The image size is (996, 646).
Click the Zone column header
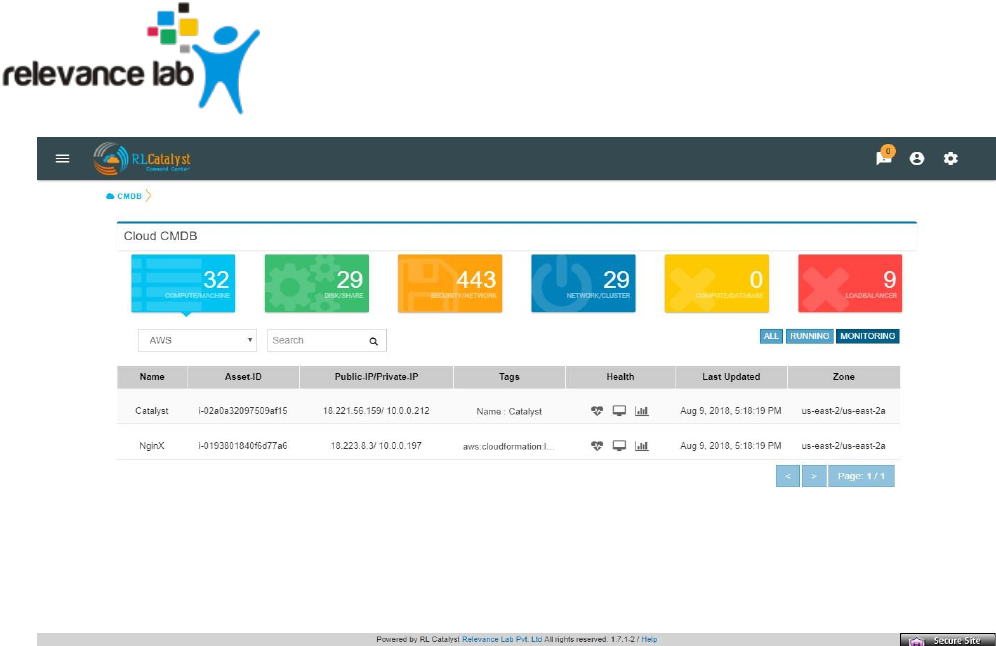(x=844, y=377)
